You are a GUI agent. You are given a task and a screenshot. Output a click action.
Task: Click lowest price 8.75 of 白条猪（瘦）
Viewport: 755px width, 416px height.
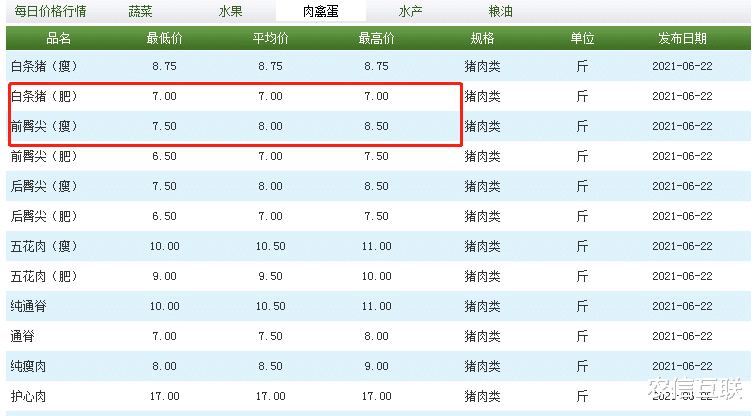pos(165,66)
